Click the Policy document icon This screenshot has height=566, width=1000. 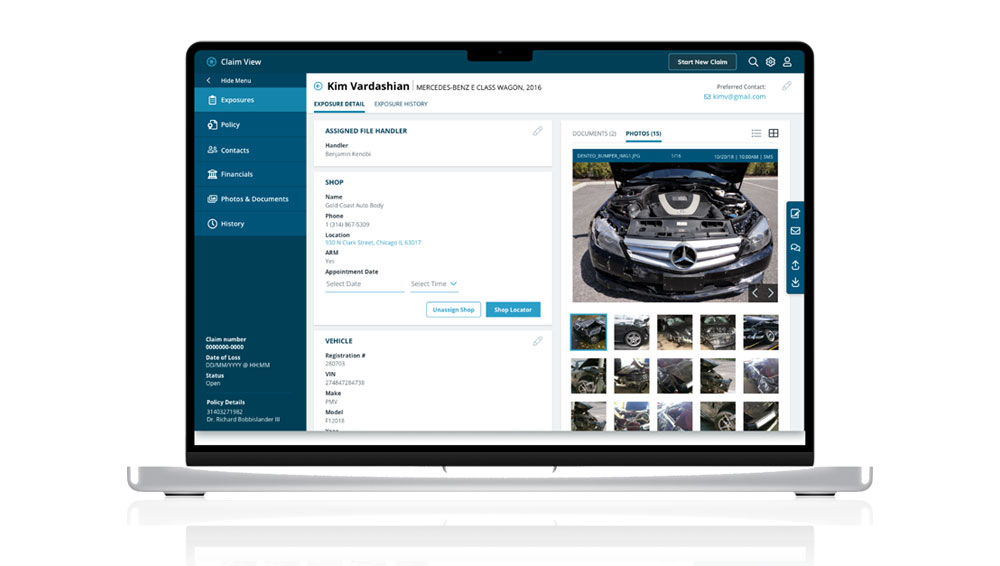212,124
